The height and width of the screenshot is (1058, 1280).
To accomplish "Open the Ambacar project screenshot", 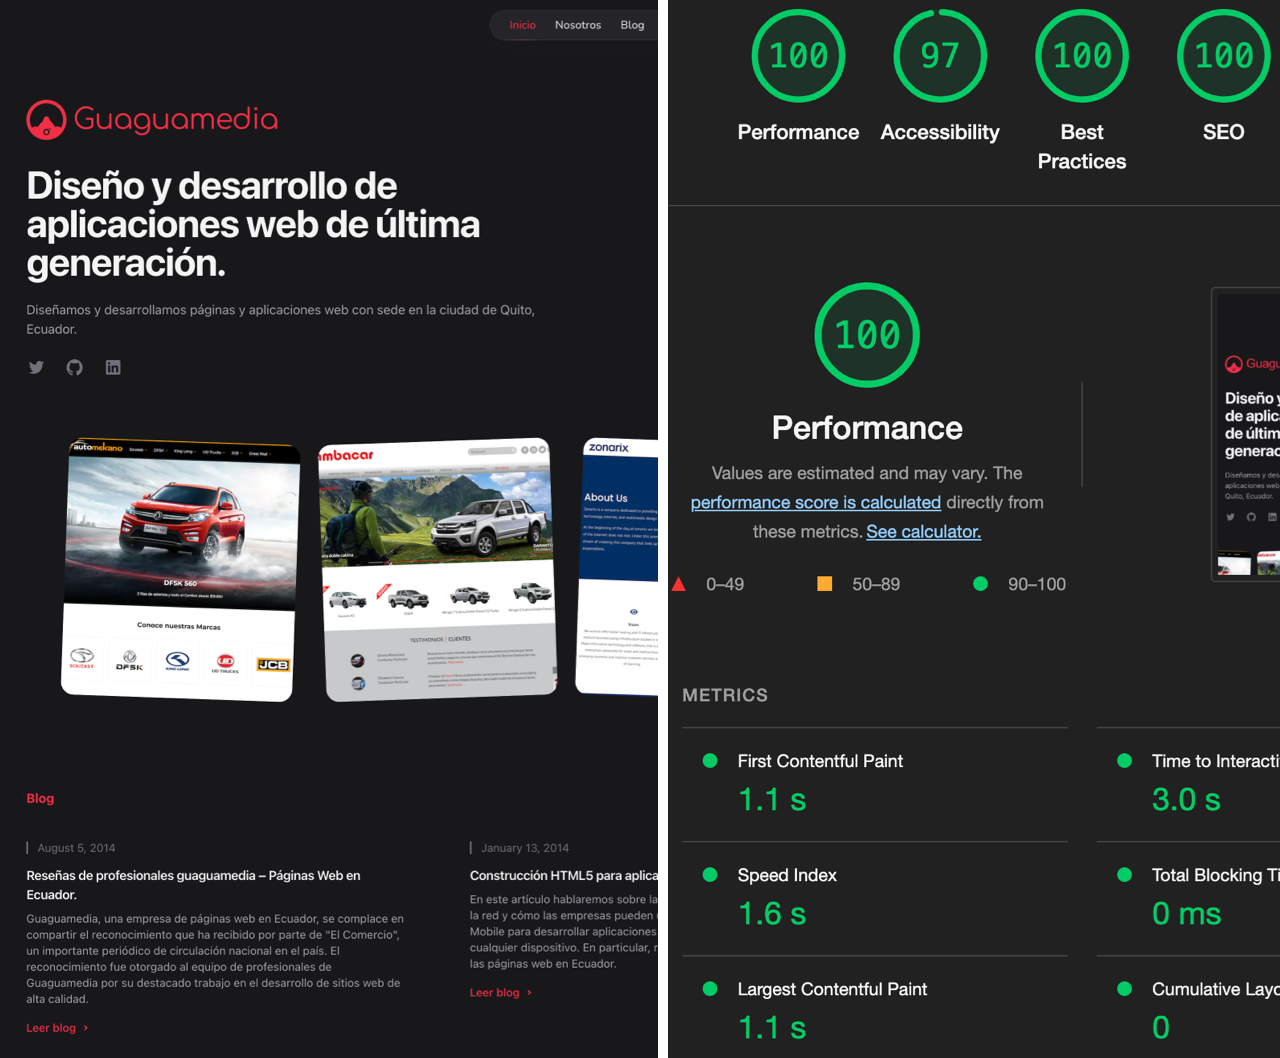I will pos(438,568).
